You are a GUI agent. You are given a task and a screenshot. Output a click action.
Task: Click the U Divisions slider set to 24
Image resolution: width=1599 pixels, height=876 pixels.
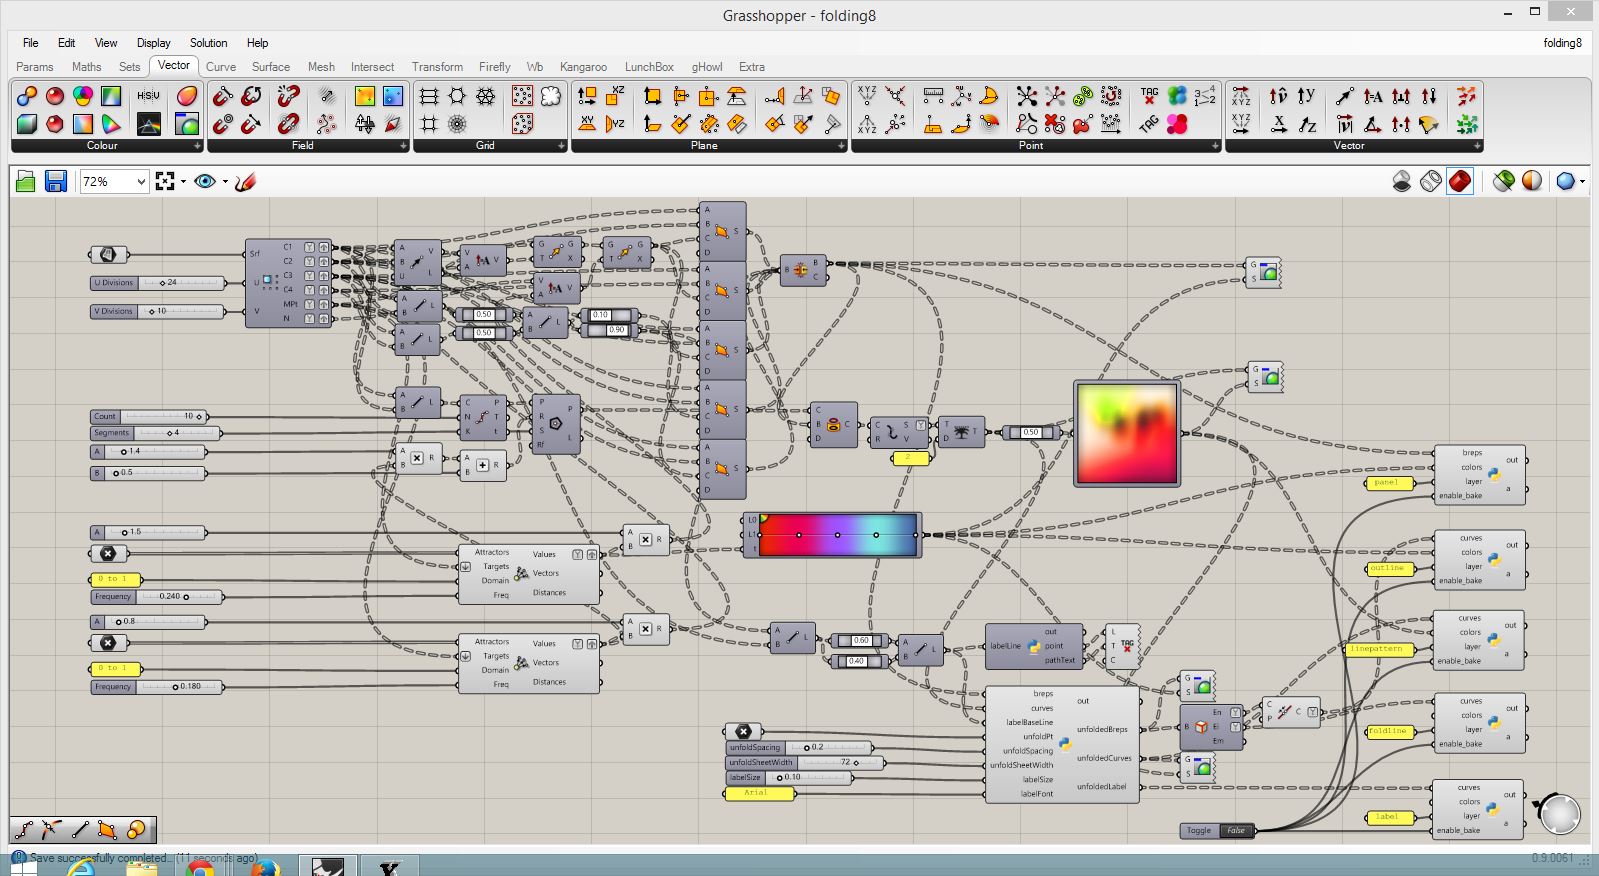tap(180, 283)
